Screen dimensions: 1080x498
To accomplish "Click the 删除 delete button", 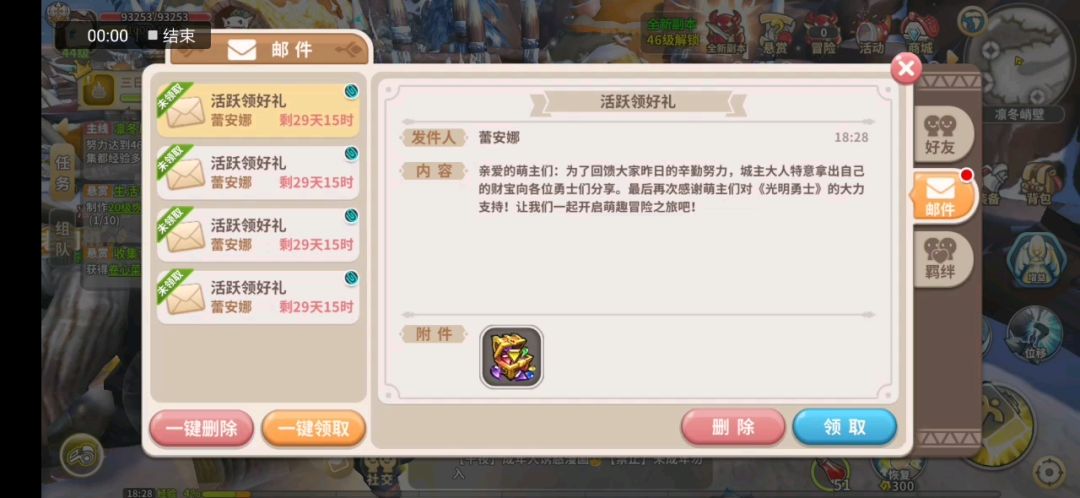I will click(x=734, y=427).
